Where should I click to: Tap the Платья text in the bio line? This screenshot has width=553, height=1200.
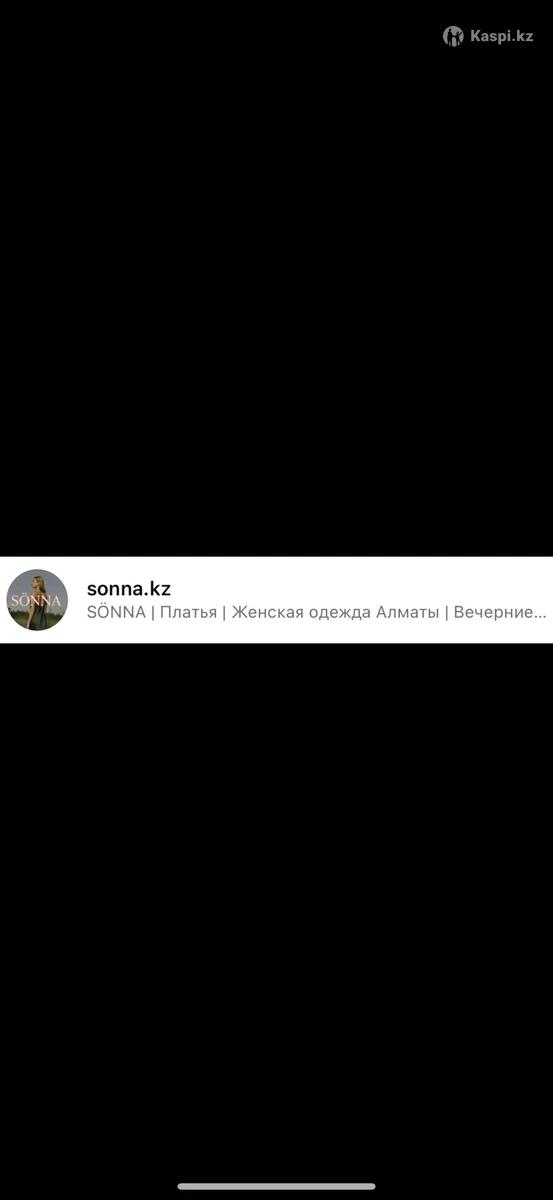point(188,612)
